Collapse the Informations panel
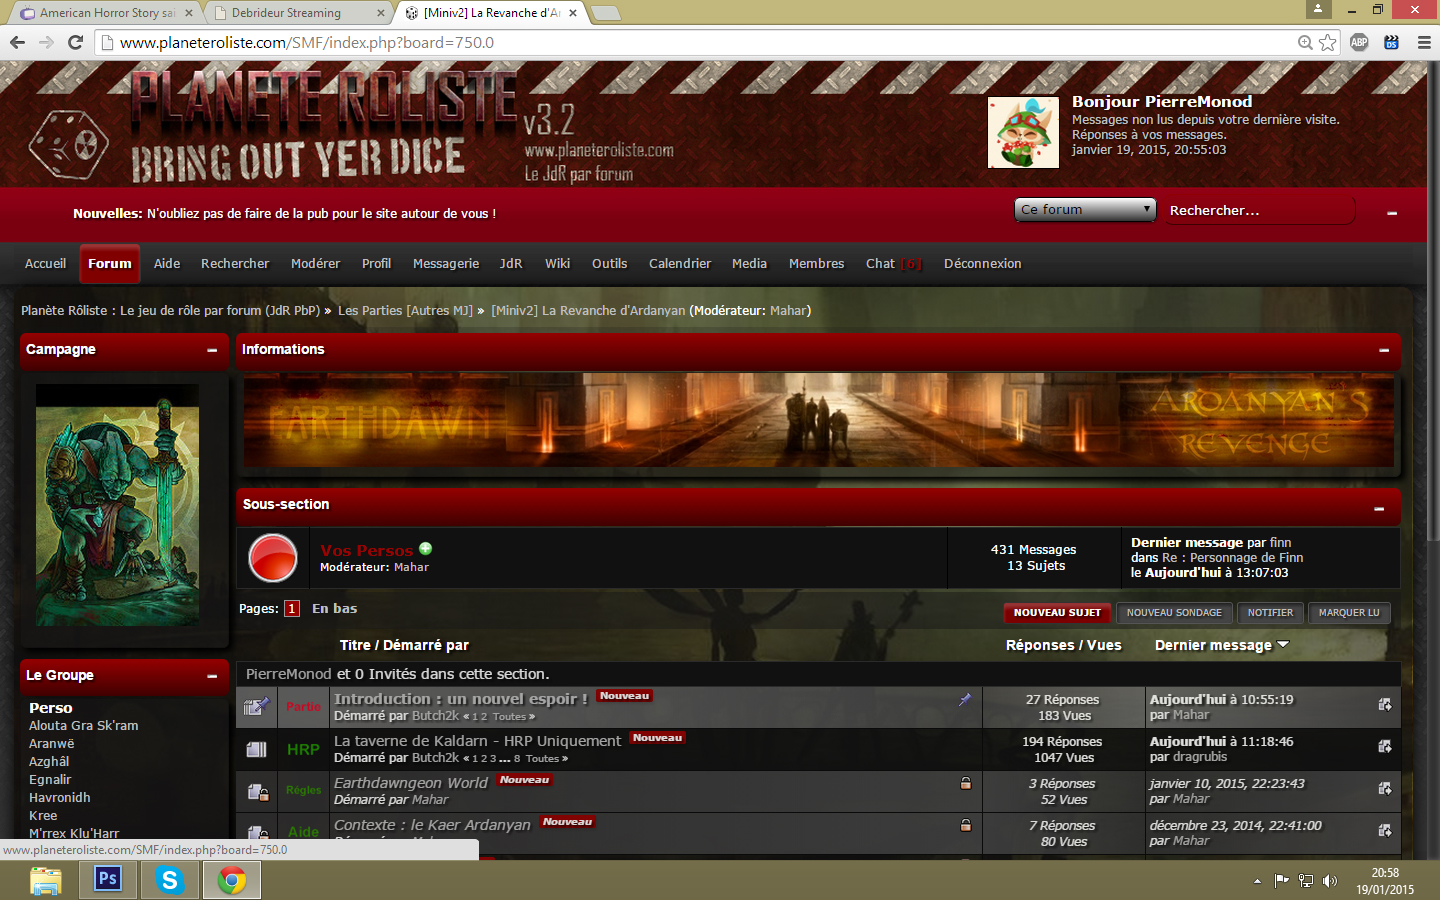Screen dimensions: 1440x900 [x=1384, y=350]
